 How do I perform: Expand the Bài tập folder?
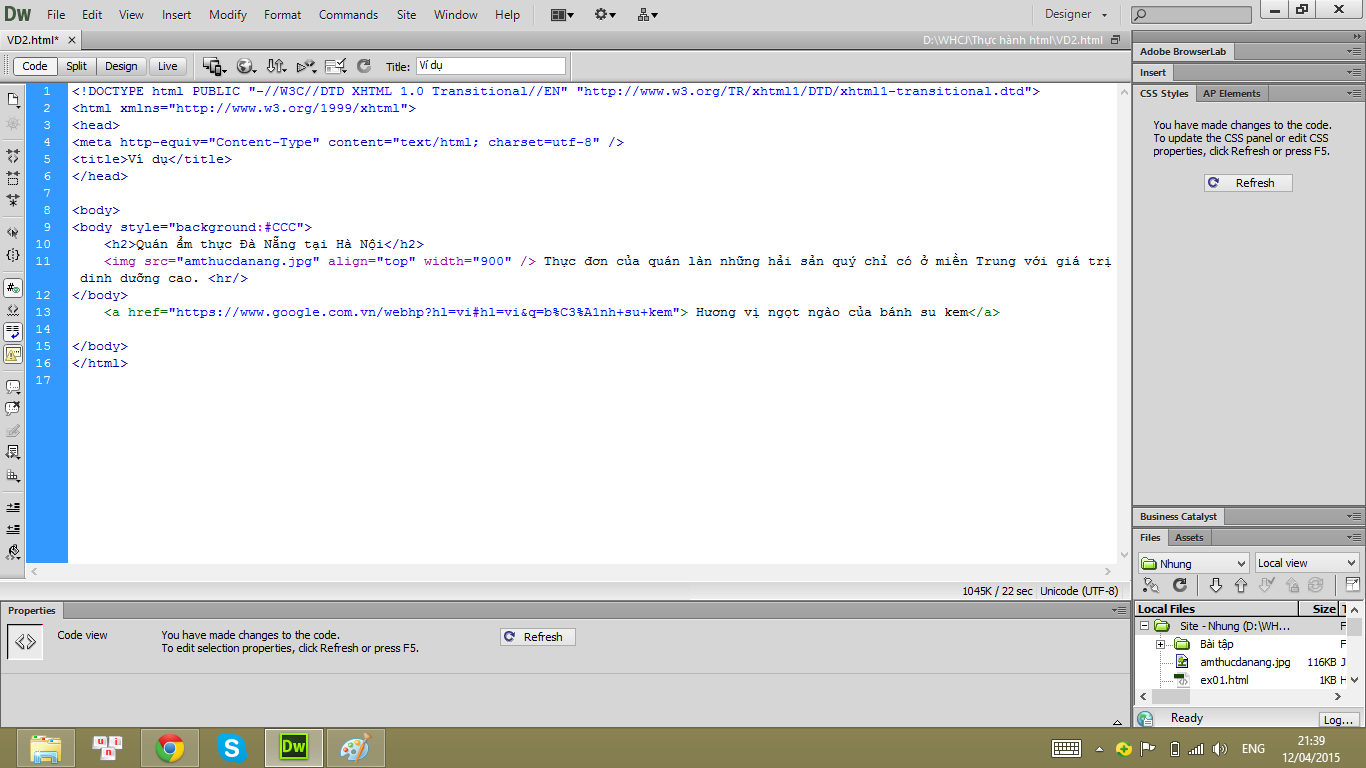tap(1160, 644)
